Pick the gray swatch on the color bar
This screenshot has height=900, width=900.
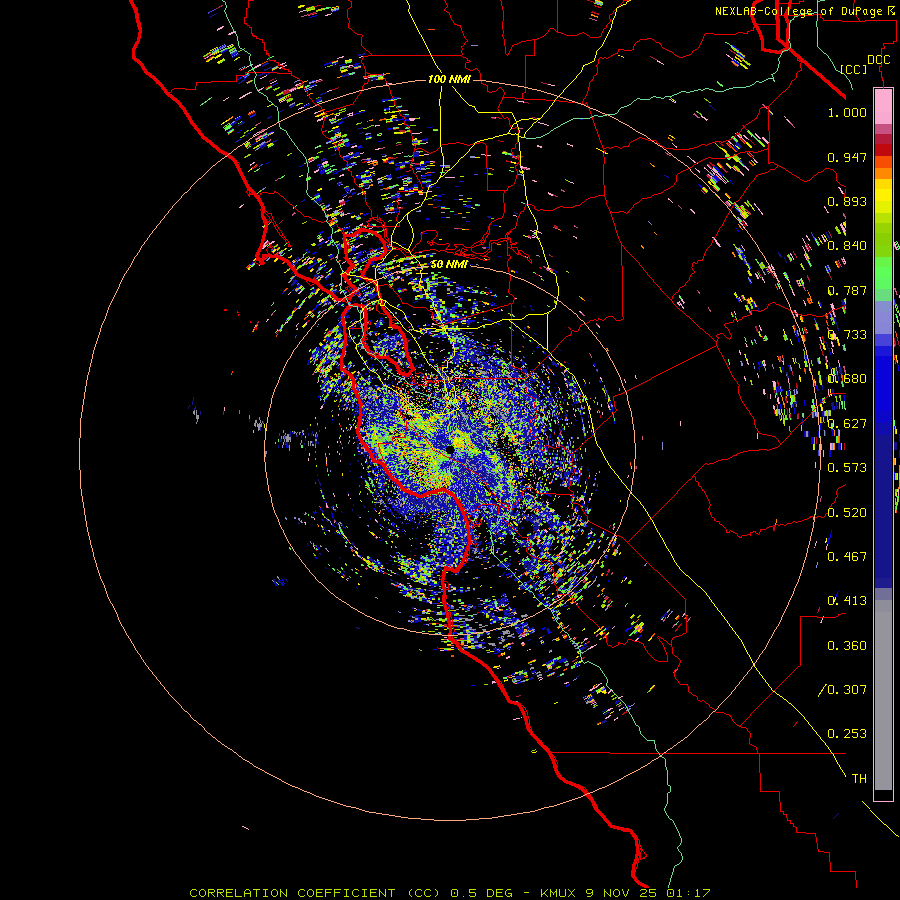(883, 695)
